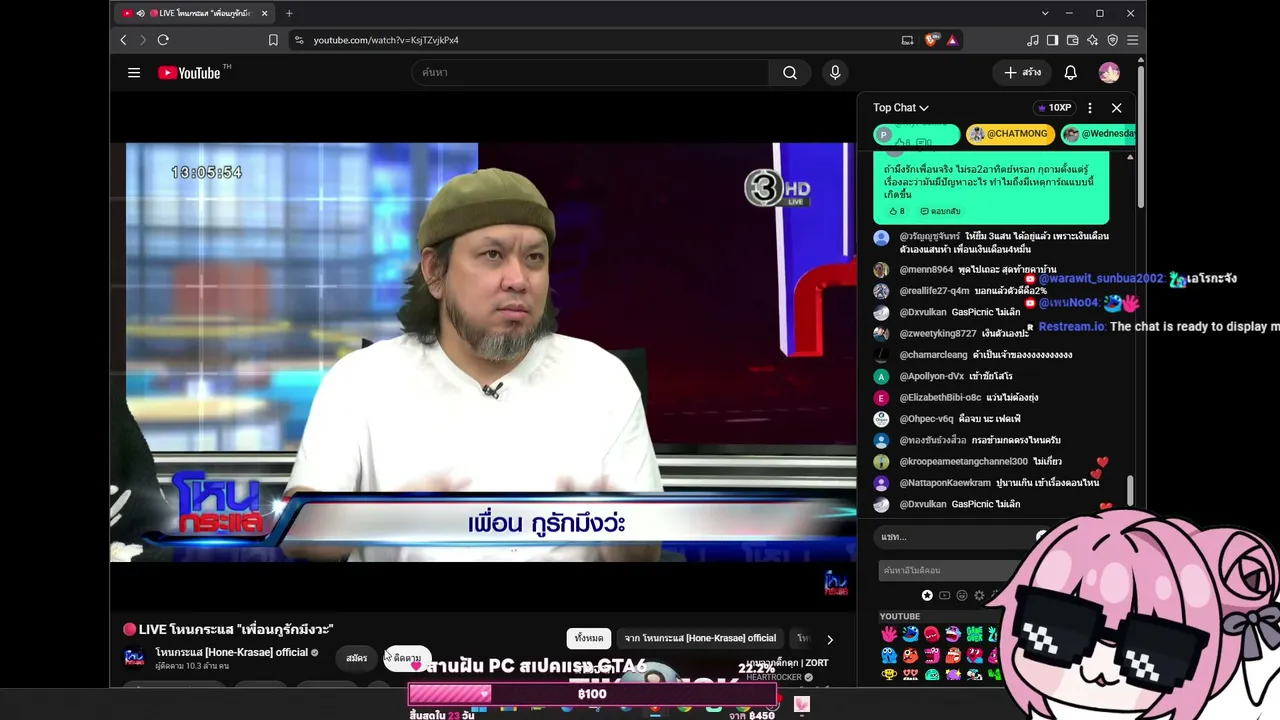Click the address bar URL
The height and width of the screenshot is (720, 1280).
point(386,40)
